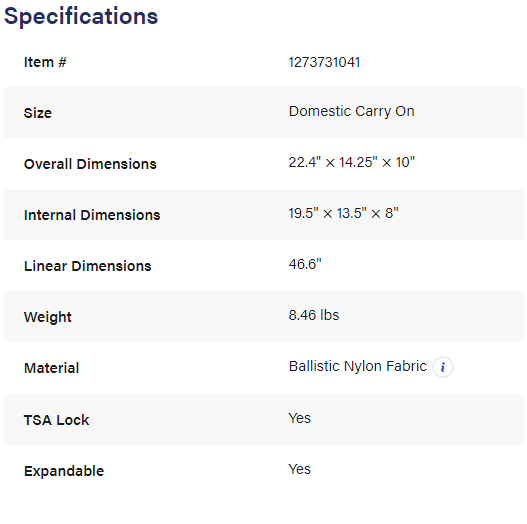The height and width of the screenshot is (524, 527).
Task: Click the 19.5" x 13.5" x 8" value
Action: tap(343, 213)
